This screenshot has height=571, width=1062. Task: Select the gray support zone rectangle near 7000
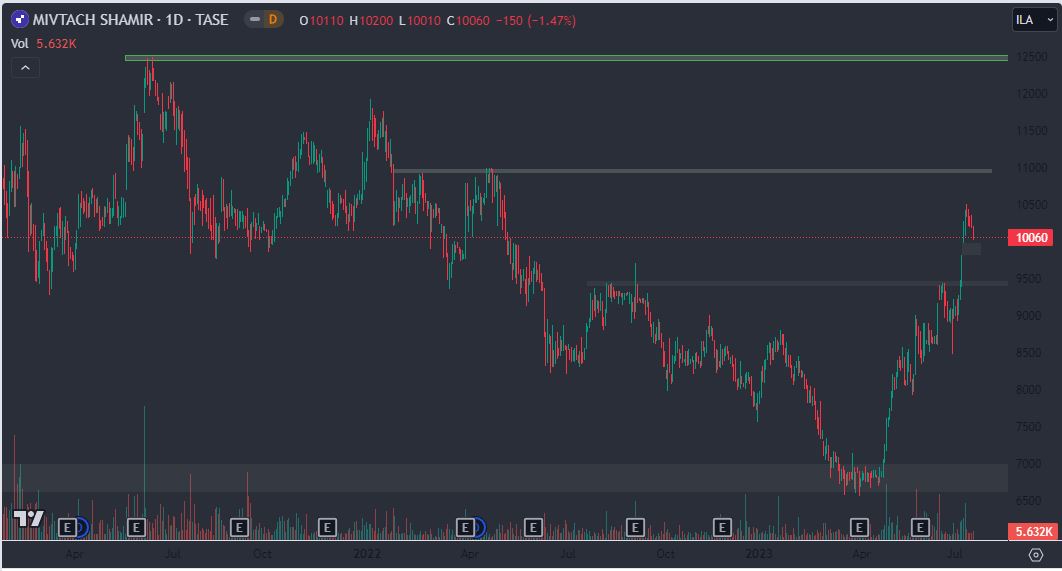pyautogui.click(x=505, y=478)
